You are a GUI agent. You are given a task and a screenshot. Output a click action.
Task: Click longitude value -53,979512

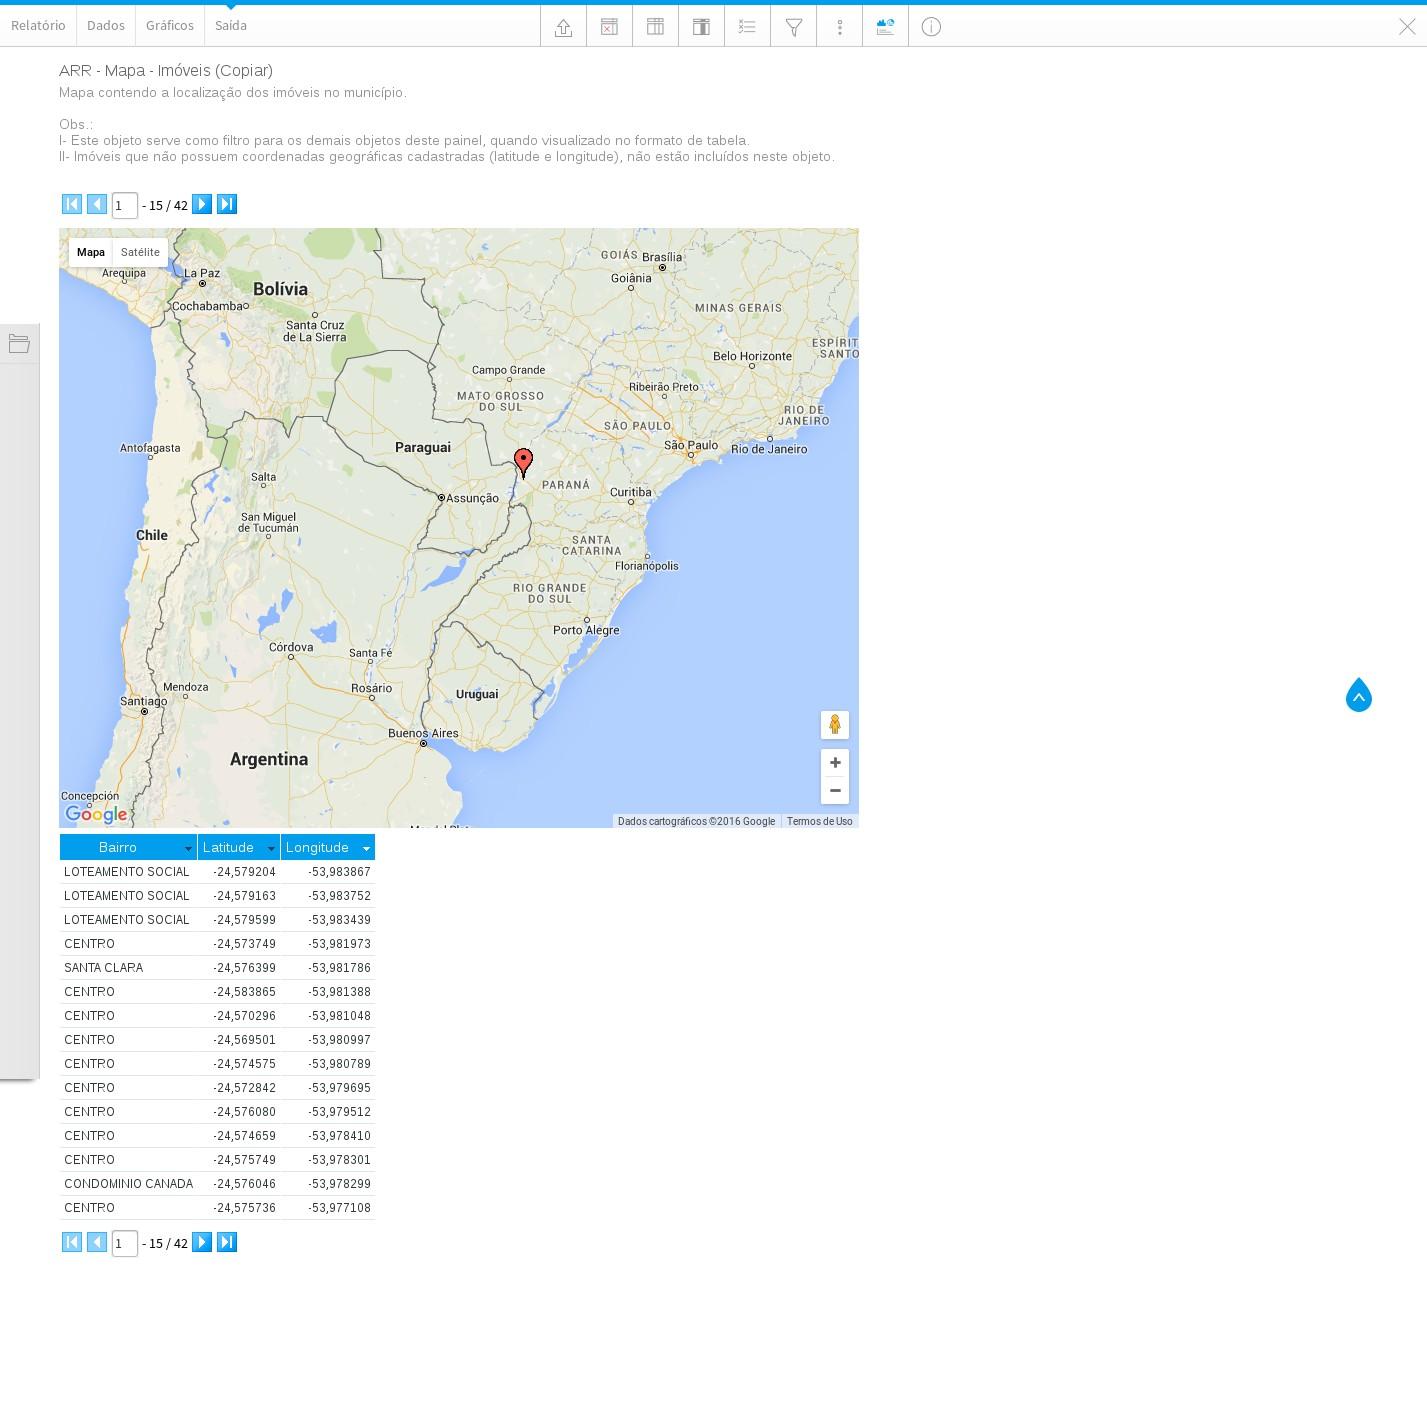point(339,1112)
